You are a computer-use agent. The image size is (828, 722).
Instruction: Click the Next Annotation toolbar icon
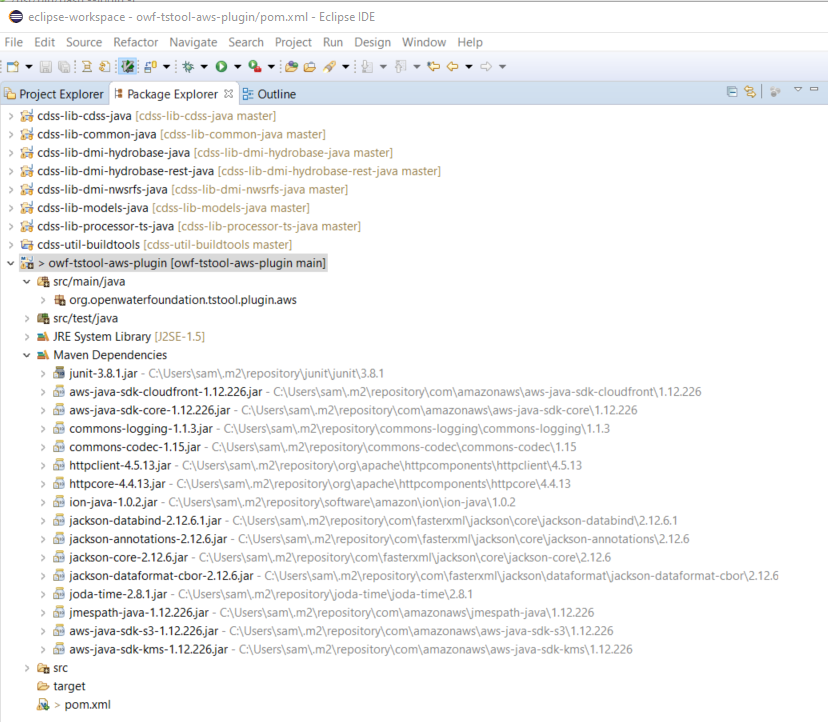coord(368,67)
